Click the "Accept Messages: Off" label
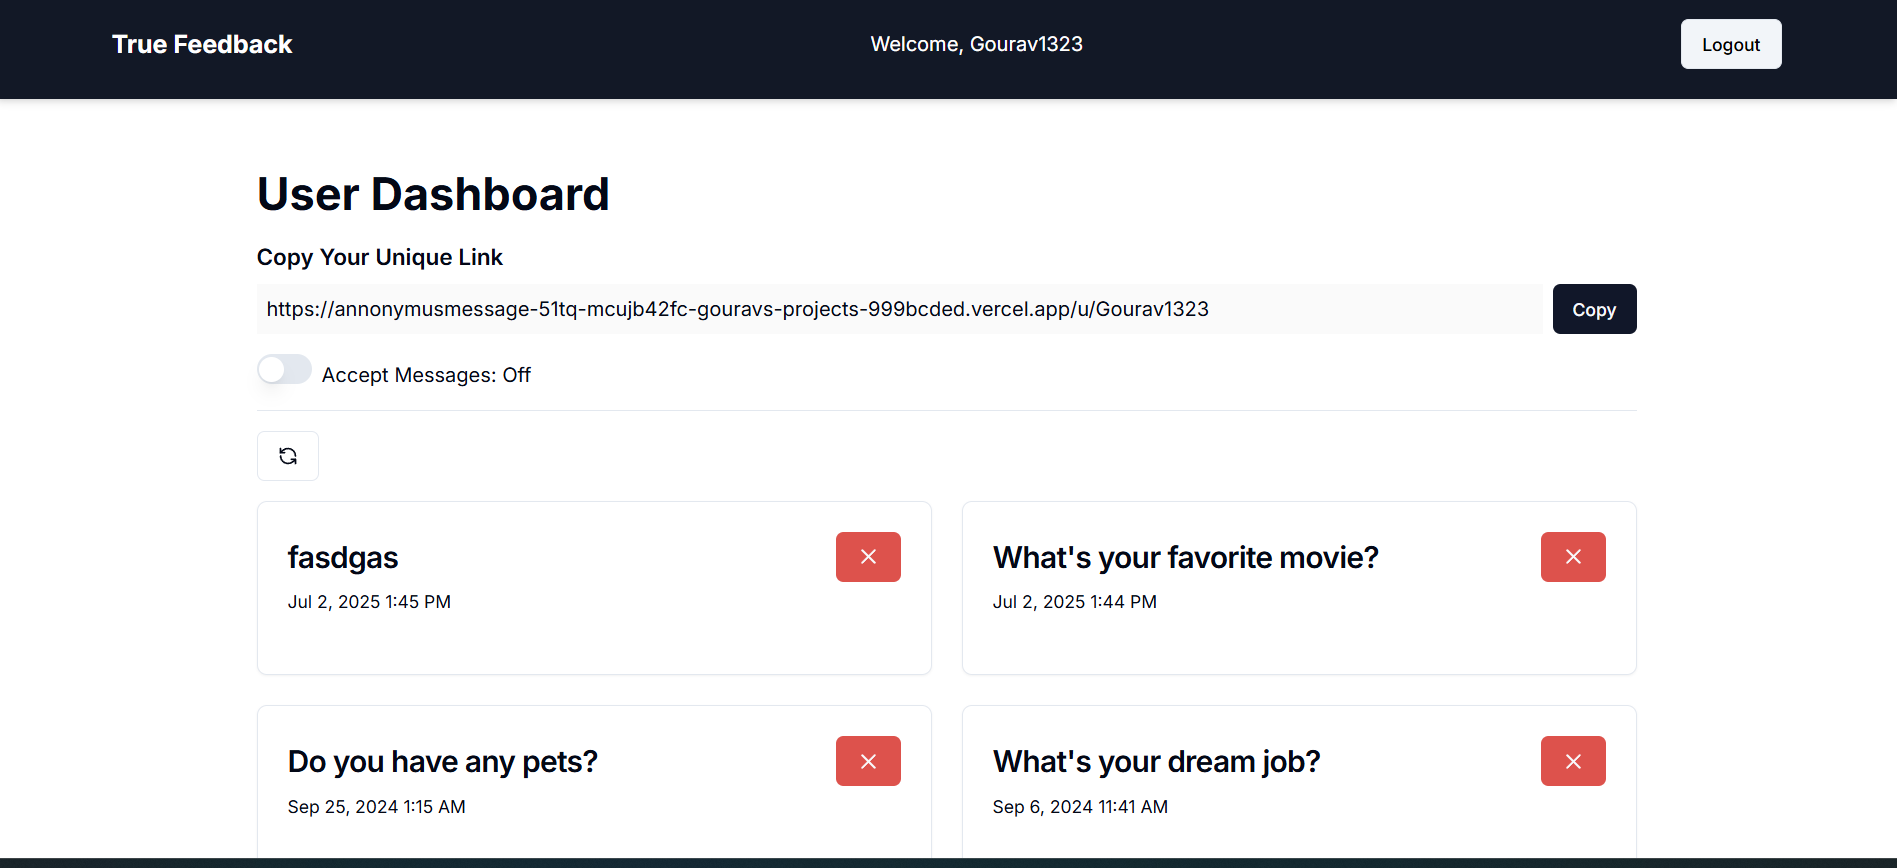1897x868 pixels. pos(426,375)
